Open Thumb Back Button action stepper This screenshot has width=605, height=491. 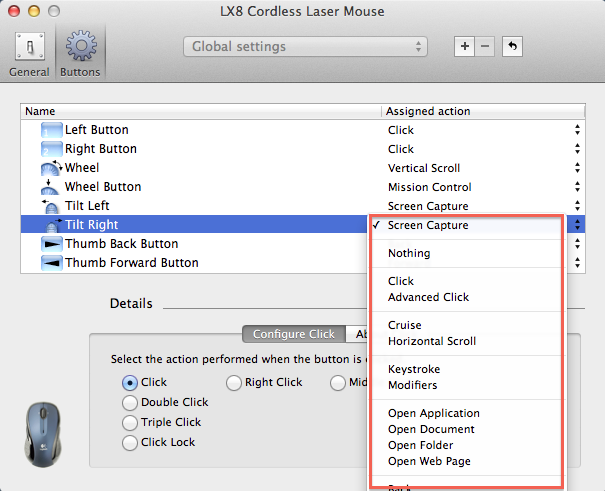[x=577, y=243]
